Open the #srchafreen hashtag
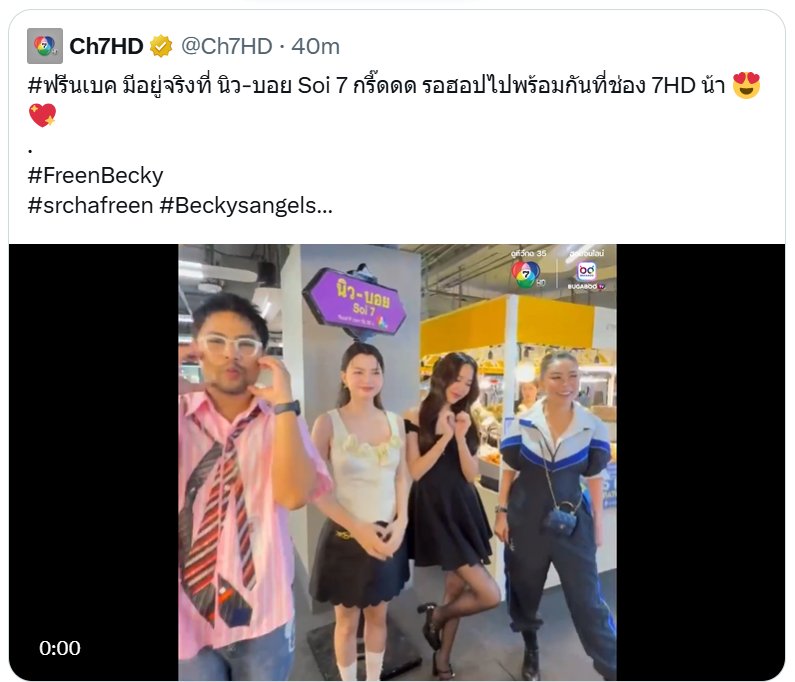Image resolution: width=795 pixels, height=682 pixels. pos(90,205)
